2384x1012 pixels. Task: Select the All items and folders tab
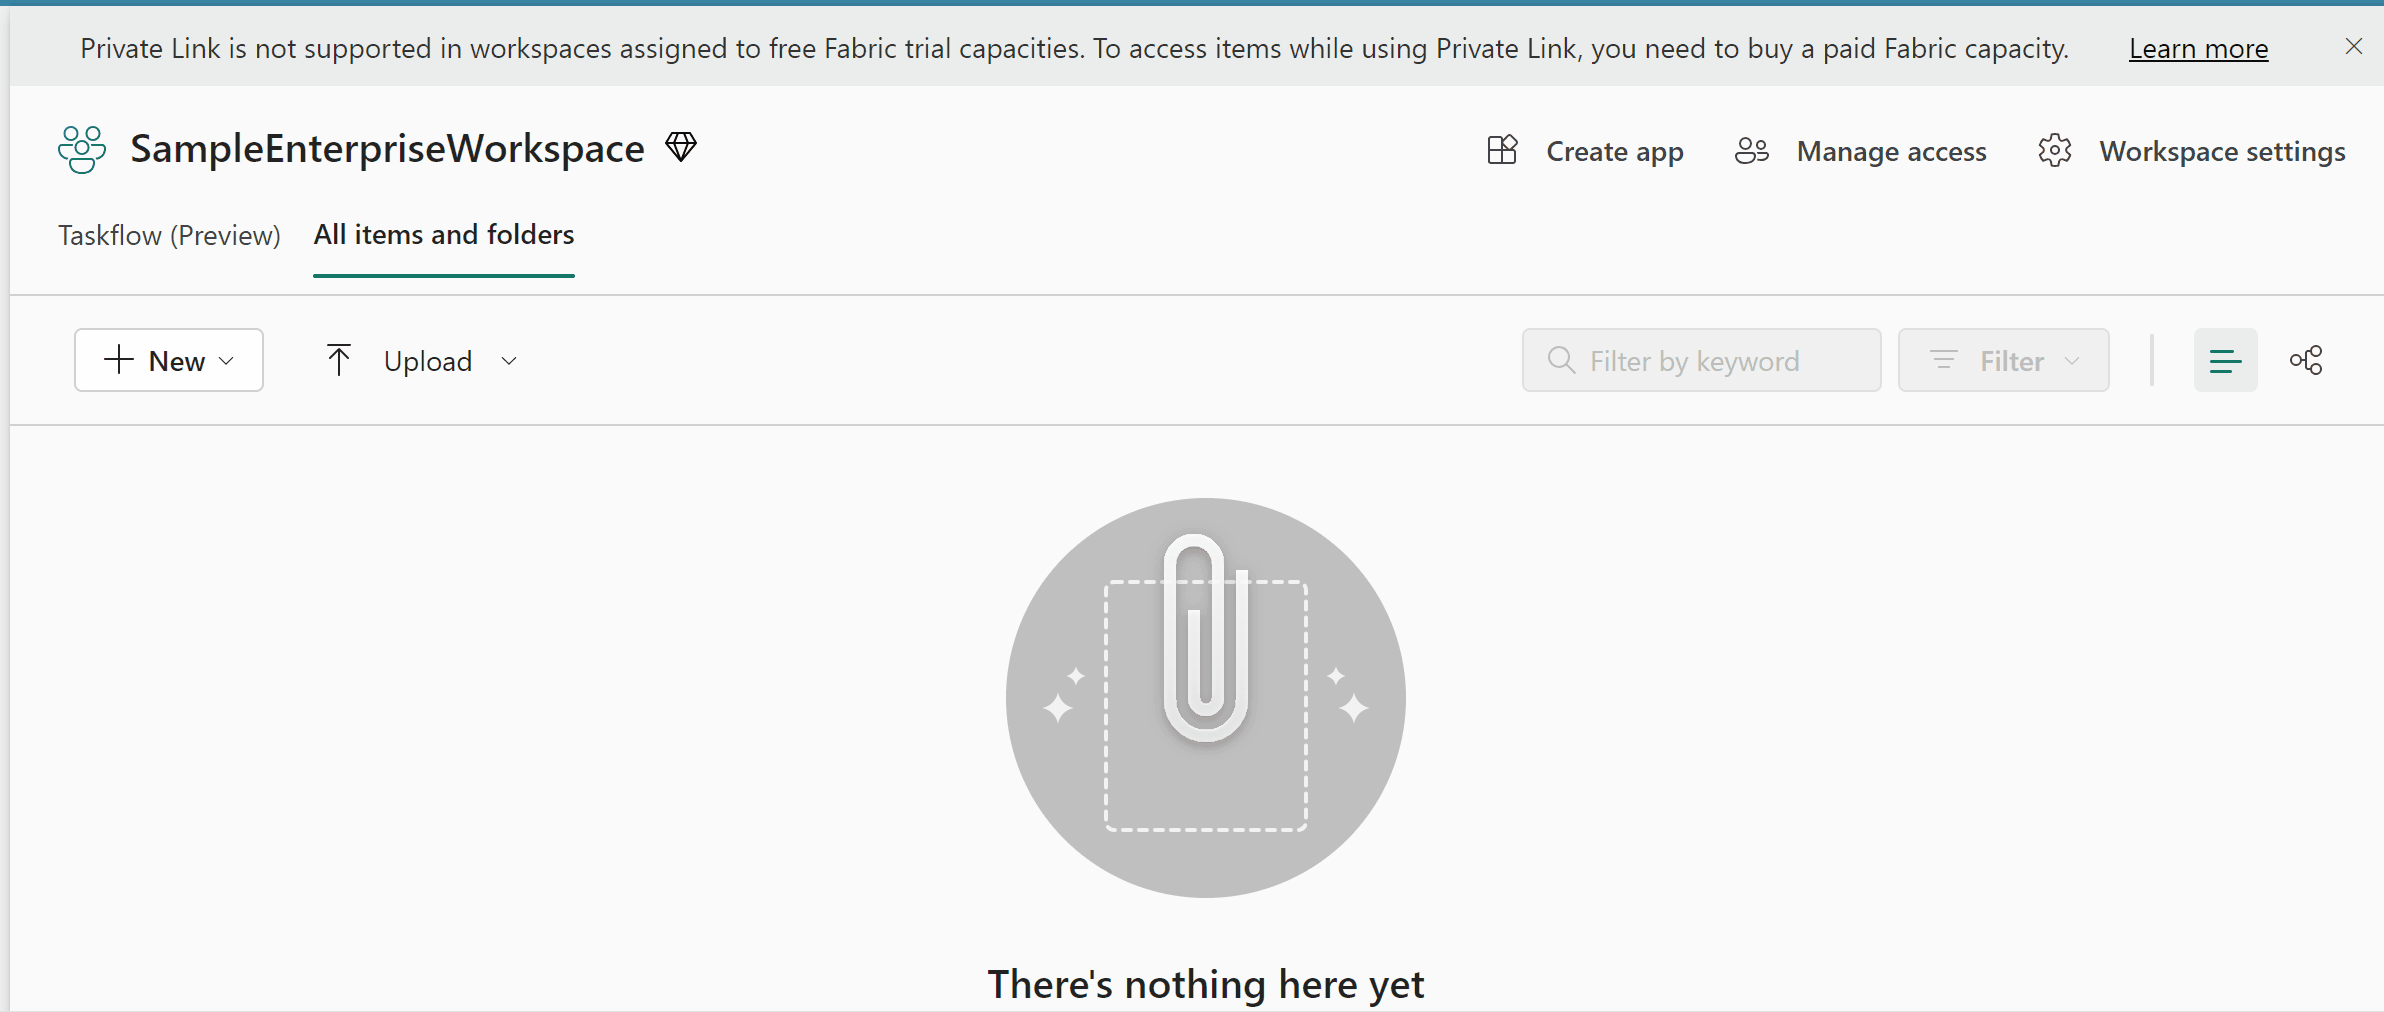443,234
